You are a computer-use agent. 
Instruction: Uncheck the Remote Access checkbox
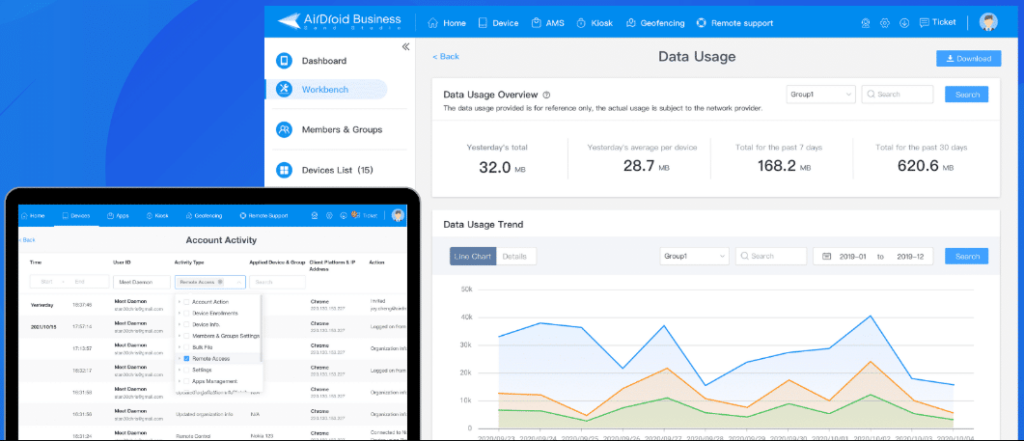187,359
